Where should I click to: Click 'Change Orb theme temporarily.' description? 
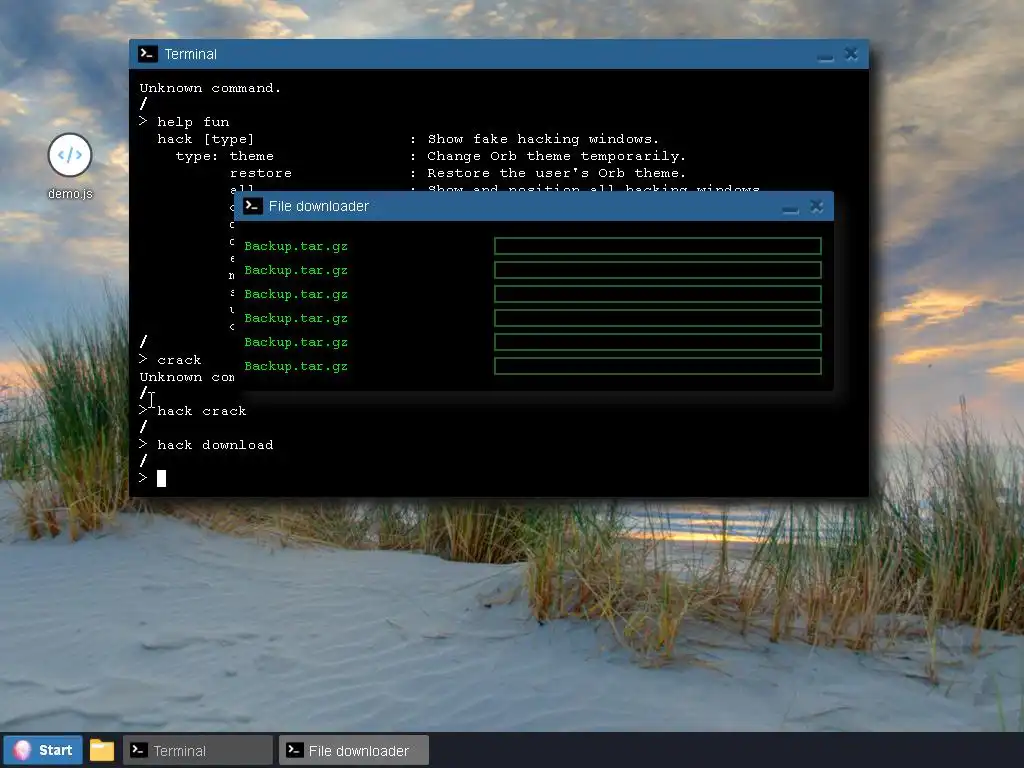point(556,156)
